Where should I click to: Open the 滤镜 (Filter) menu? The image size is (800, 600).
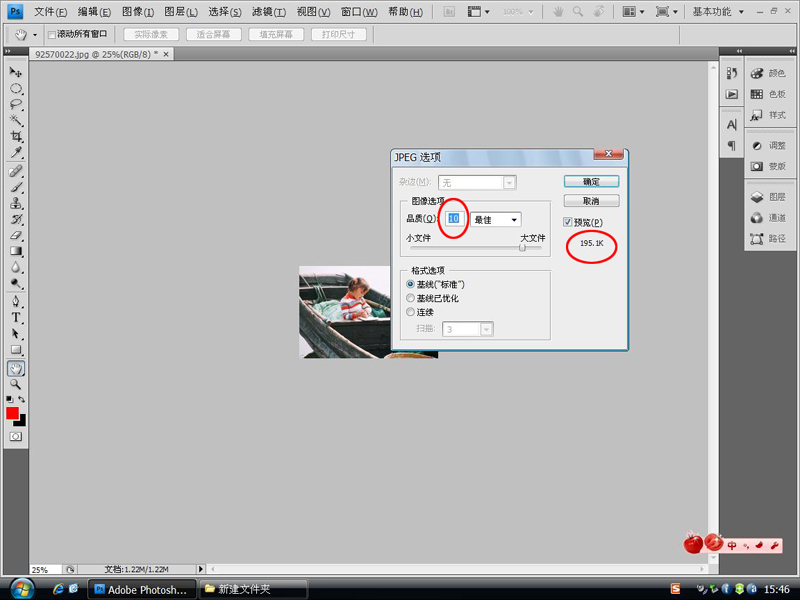click(x=267, y=12)
